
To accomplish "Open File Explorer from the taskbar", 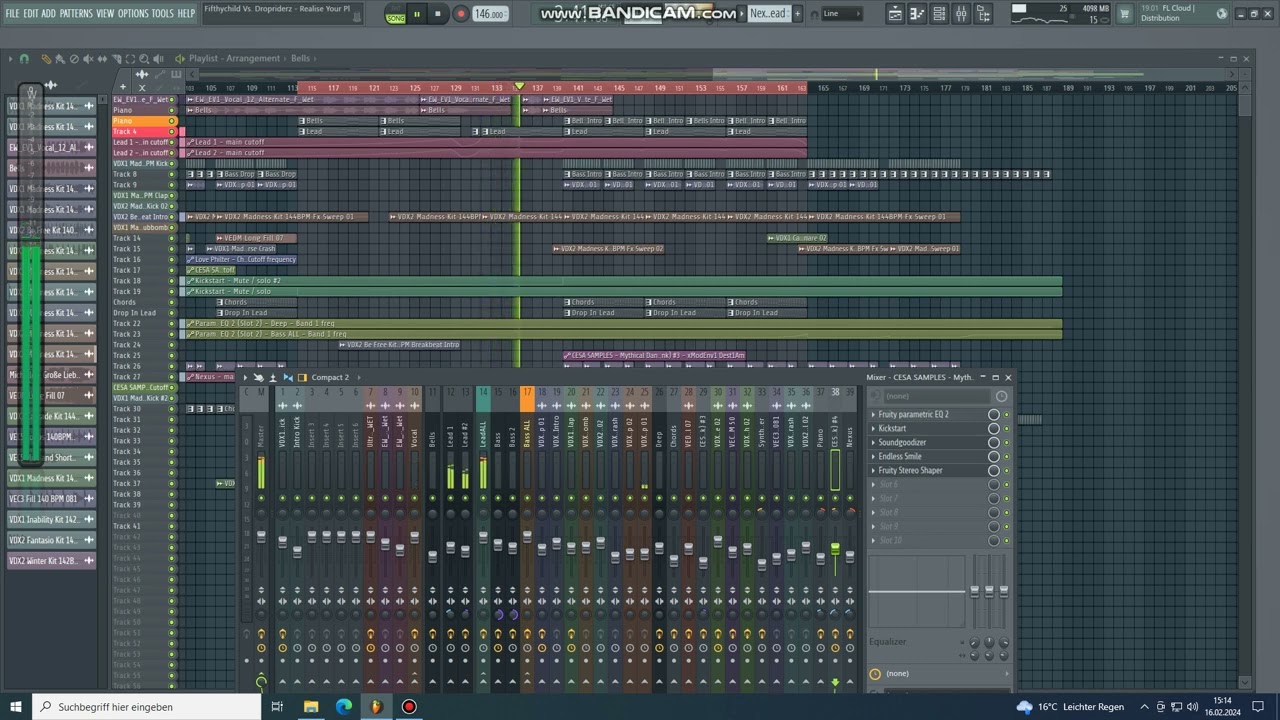I will pyautogui.click(x=311, y=706).
